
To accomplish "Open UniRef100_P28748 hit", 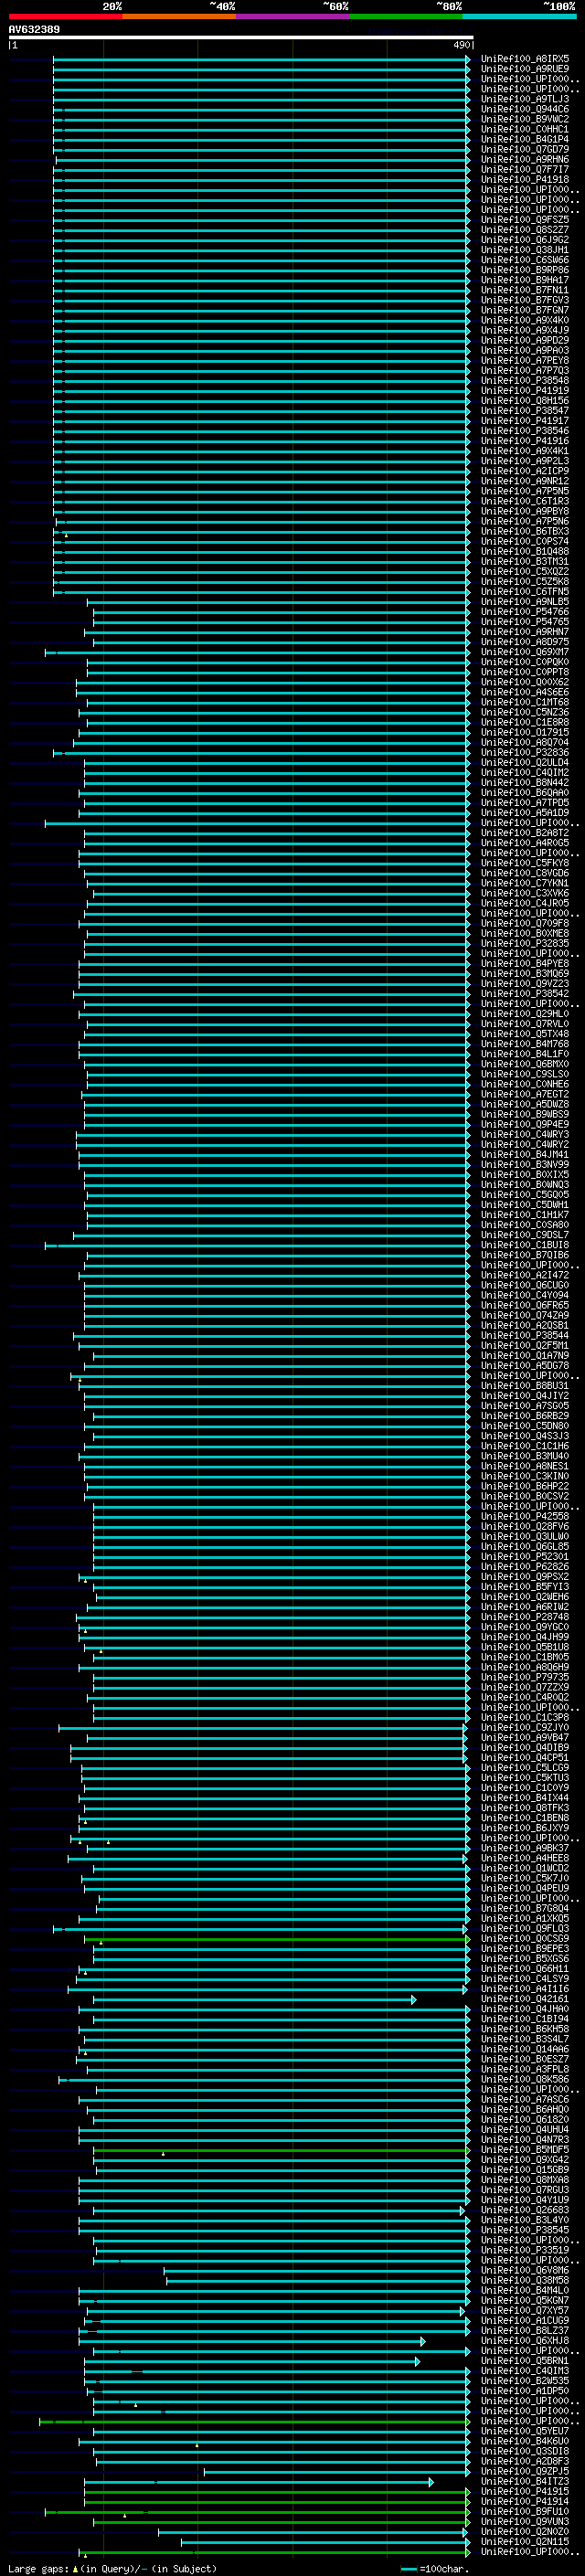I will tap(525, 1616).
